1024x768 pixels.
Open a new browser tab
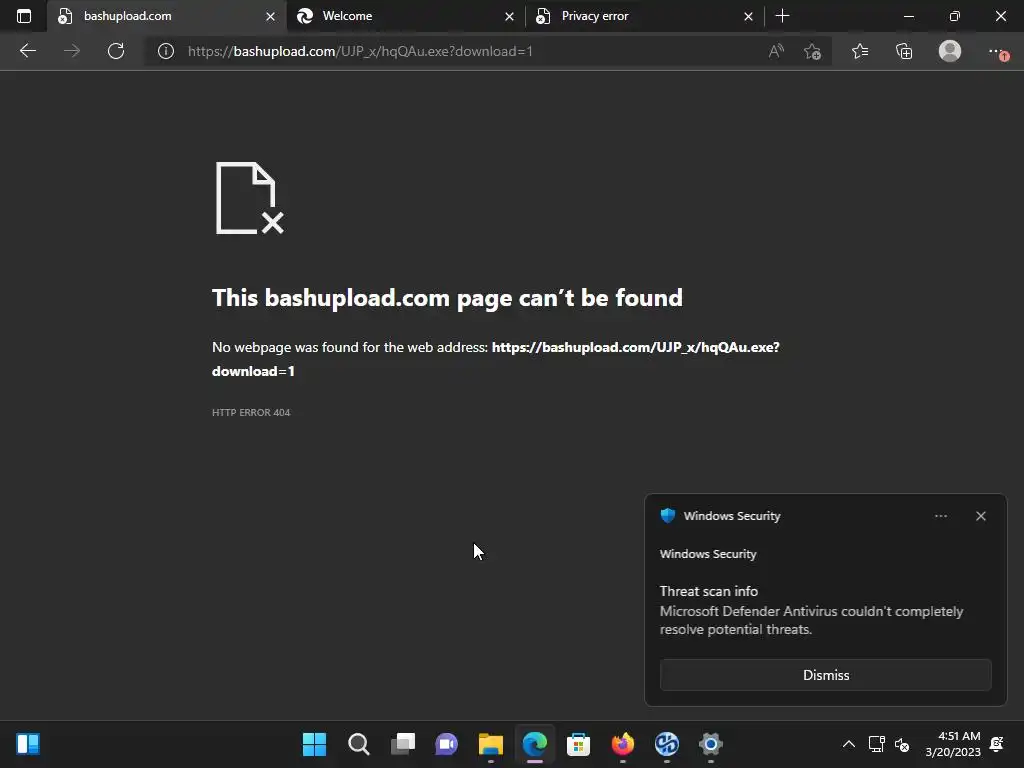point(782,16)
